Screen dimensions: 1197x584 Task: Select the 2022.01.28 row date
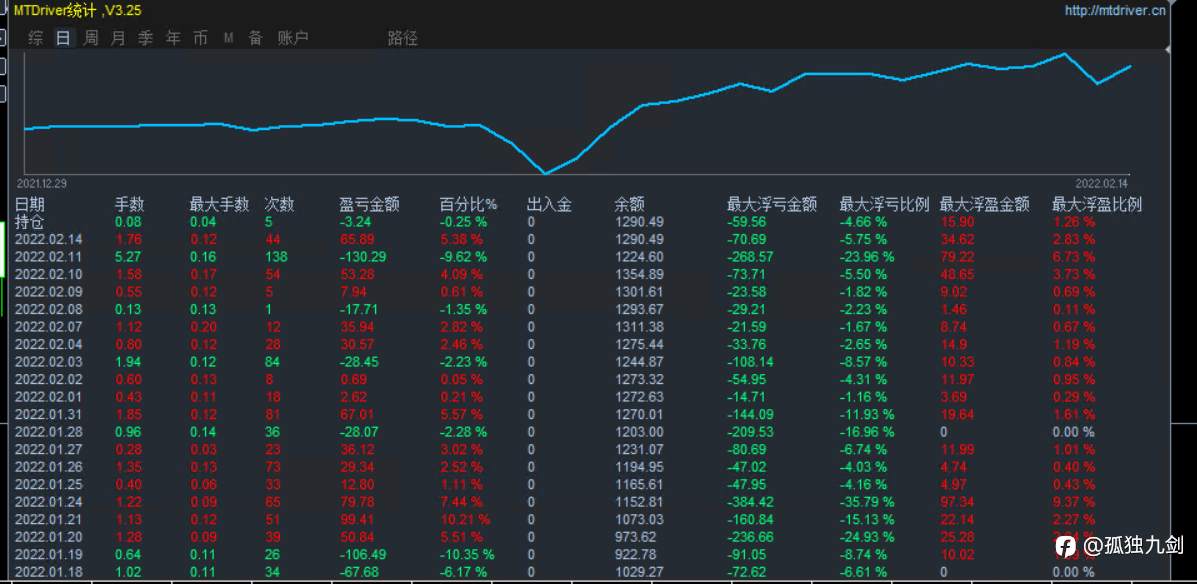(x=47, y=432)
